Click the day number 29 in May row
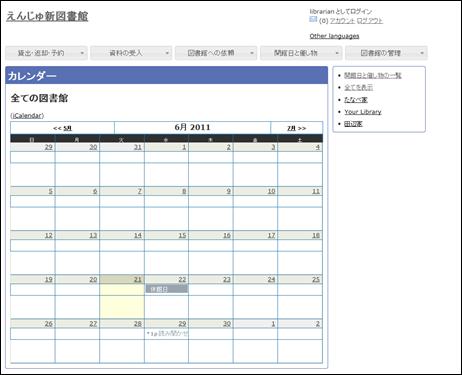This screenshot has height=375, width=462. point(49,147)
